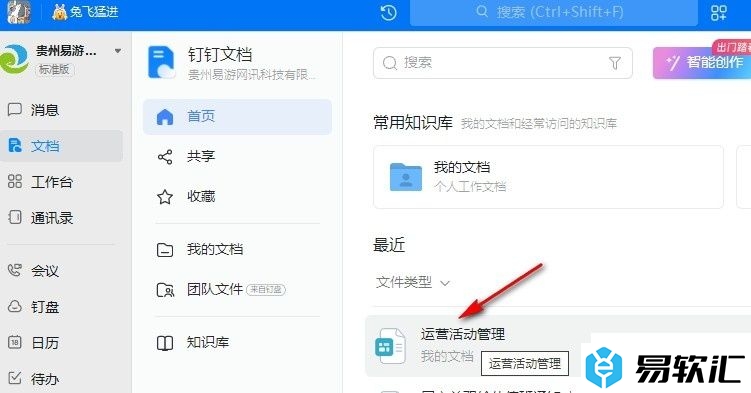Select 收藏 in document navigation
This screenshot has height=393, width=751.
coord(237,196)
